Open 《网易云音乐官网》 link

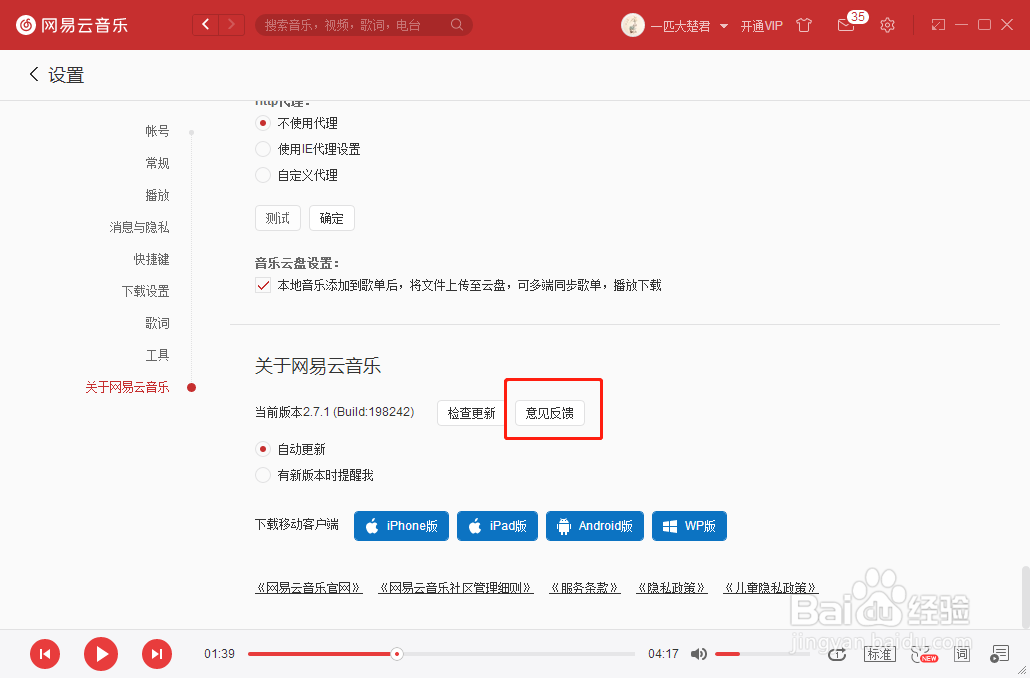(309, 587)
